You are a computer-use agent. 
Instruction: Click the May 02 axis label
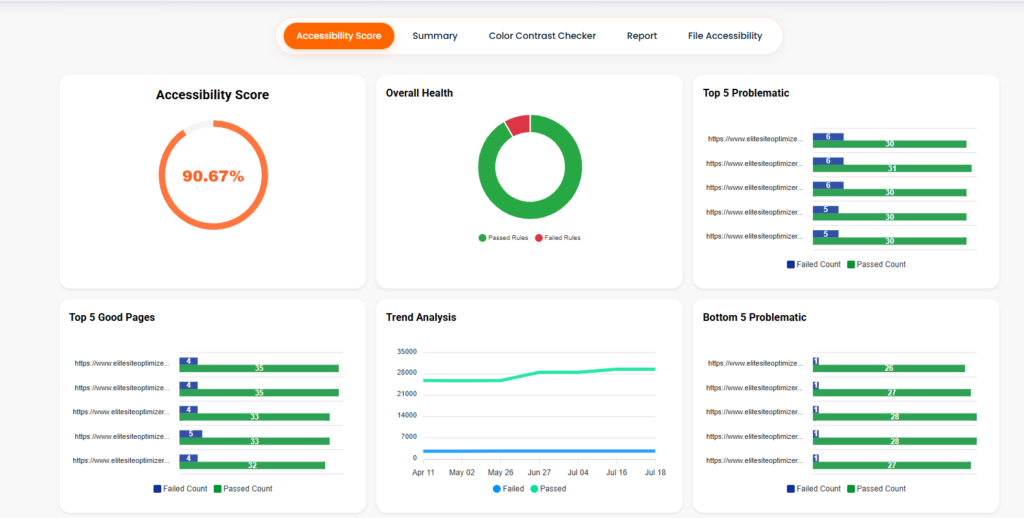pyautogui.click(x=462, y=472)
